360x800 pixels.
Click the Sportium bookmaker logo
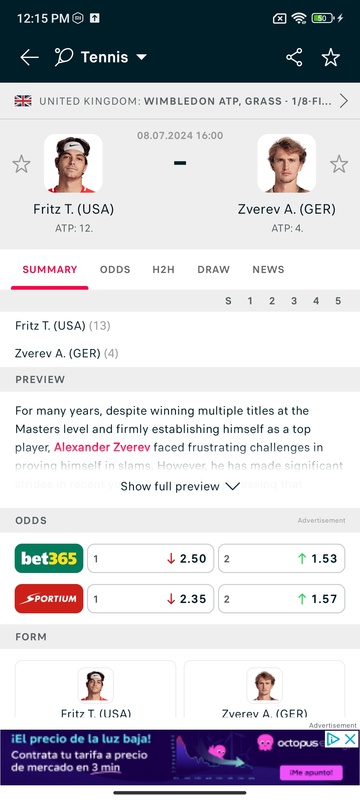49,598
